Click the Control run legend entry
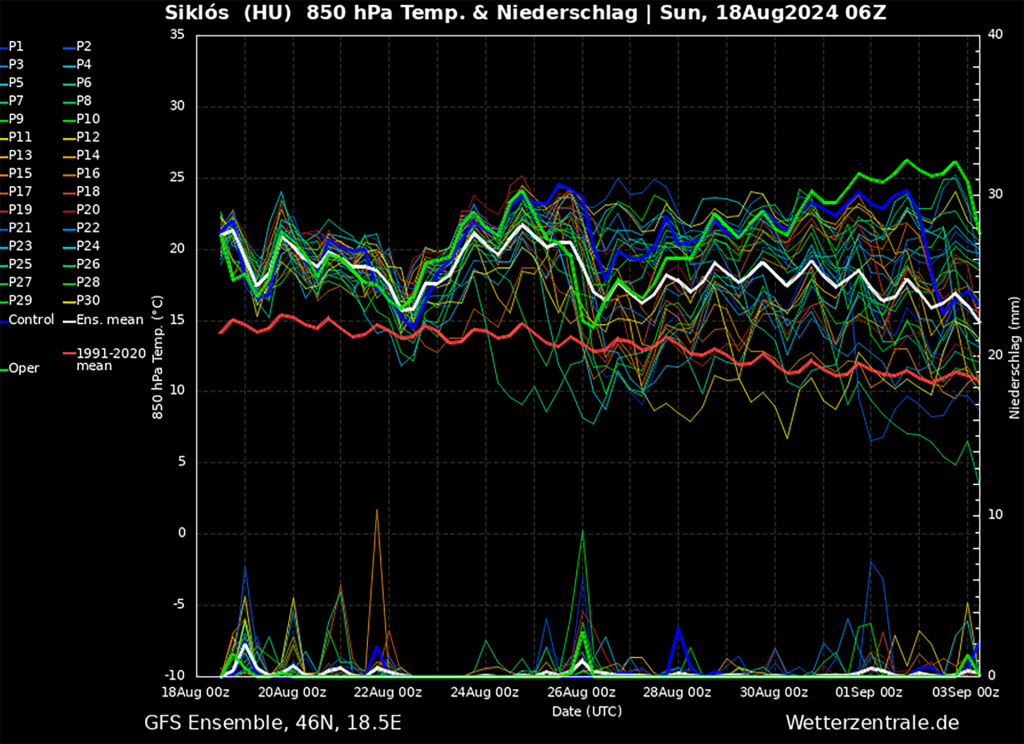Image resolution: width=1024 pixels, height=744 pixels. [30, 320]
